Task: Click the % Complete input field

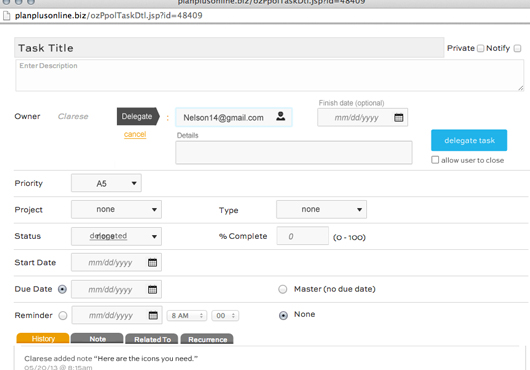Action: pyautogui.click(x=303, y=236)
